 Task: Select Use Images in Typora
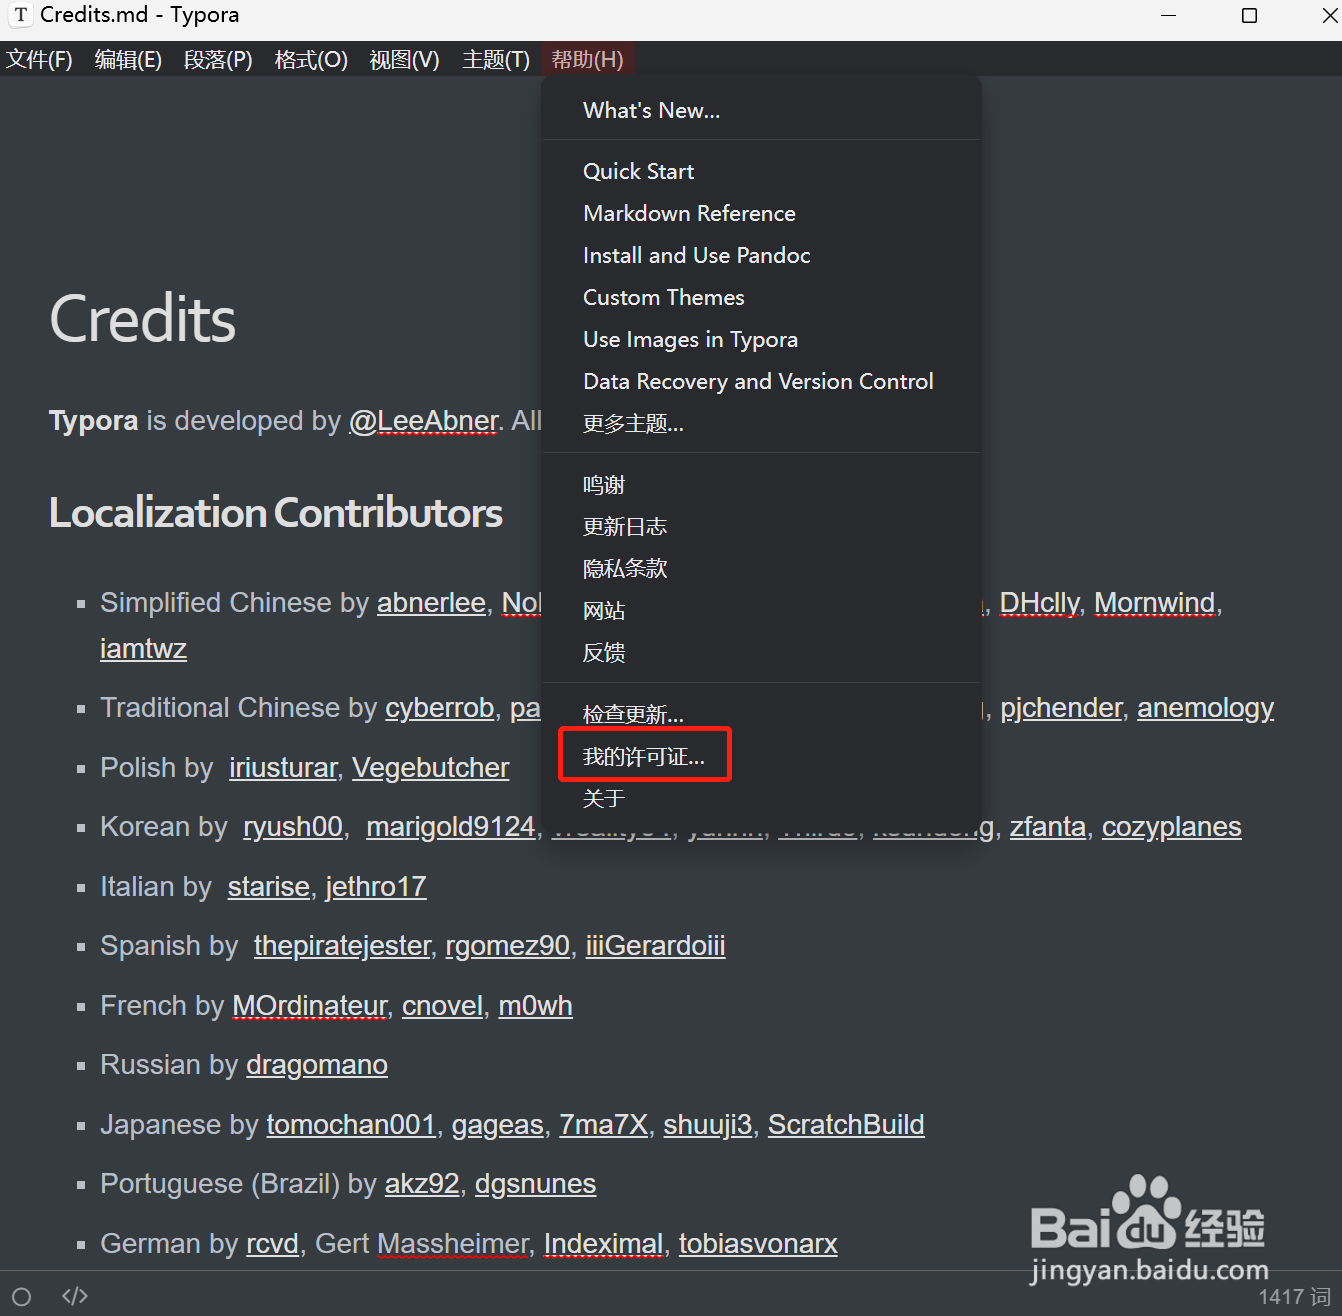pyautogui.click(x=761, y=340)
